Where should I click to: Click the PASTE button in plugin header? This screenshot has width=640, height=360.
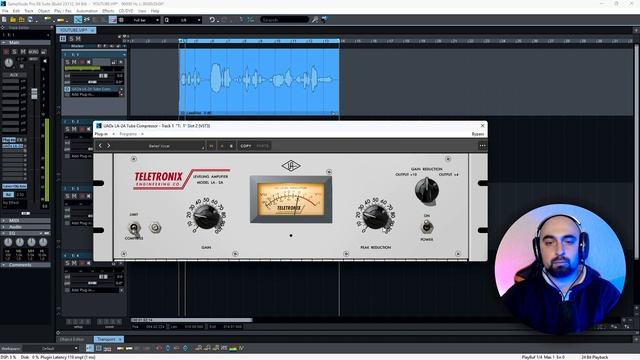coord(262,146)
